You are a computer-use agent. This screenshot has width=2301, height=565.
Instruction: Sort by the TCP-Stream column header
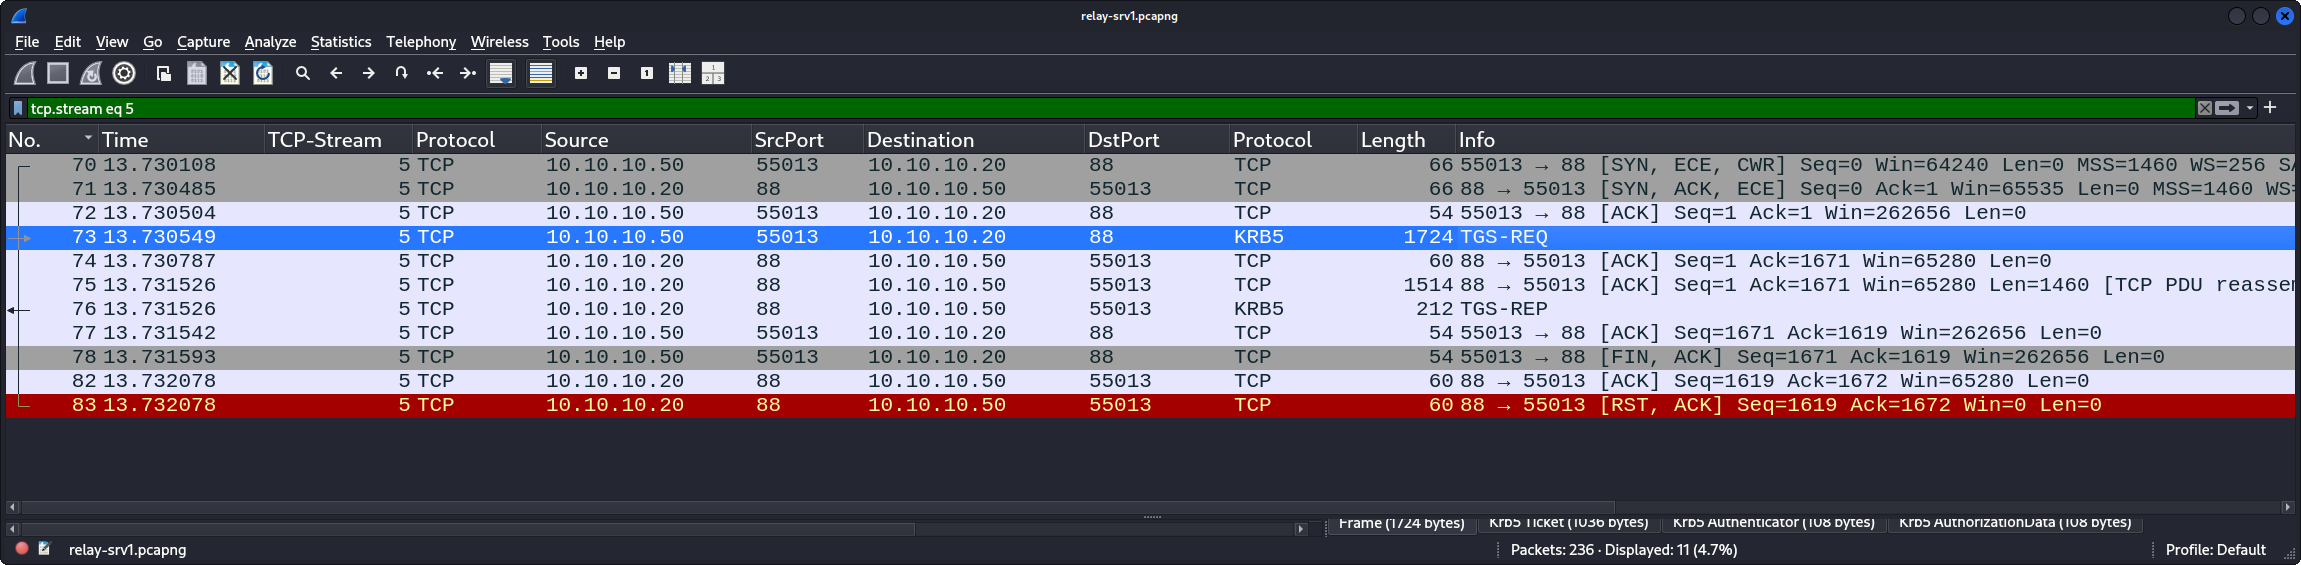(337, 140)
